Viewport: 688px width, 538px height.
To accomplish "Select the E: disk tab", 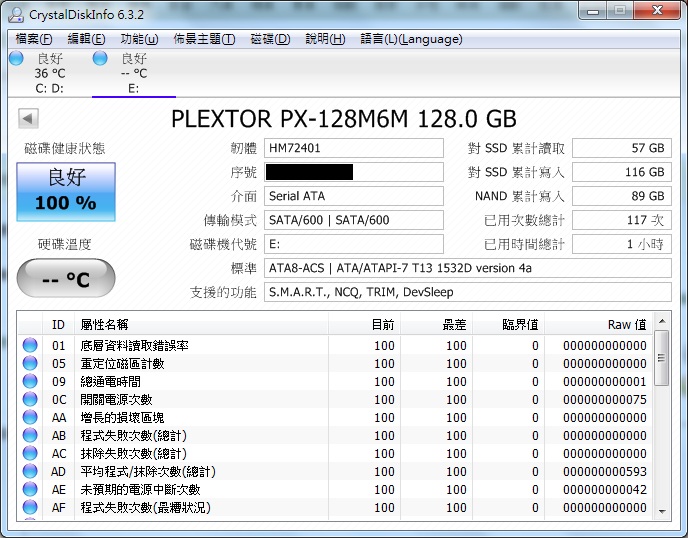I will pos(134,73).
